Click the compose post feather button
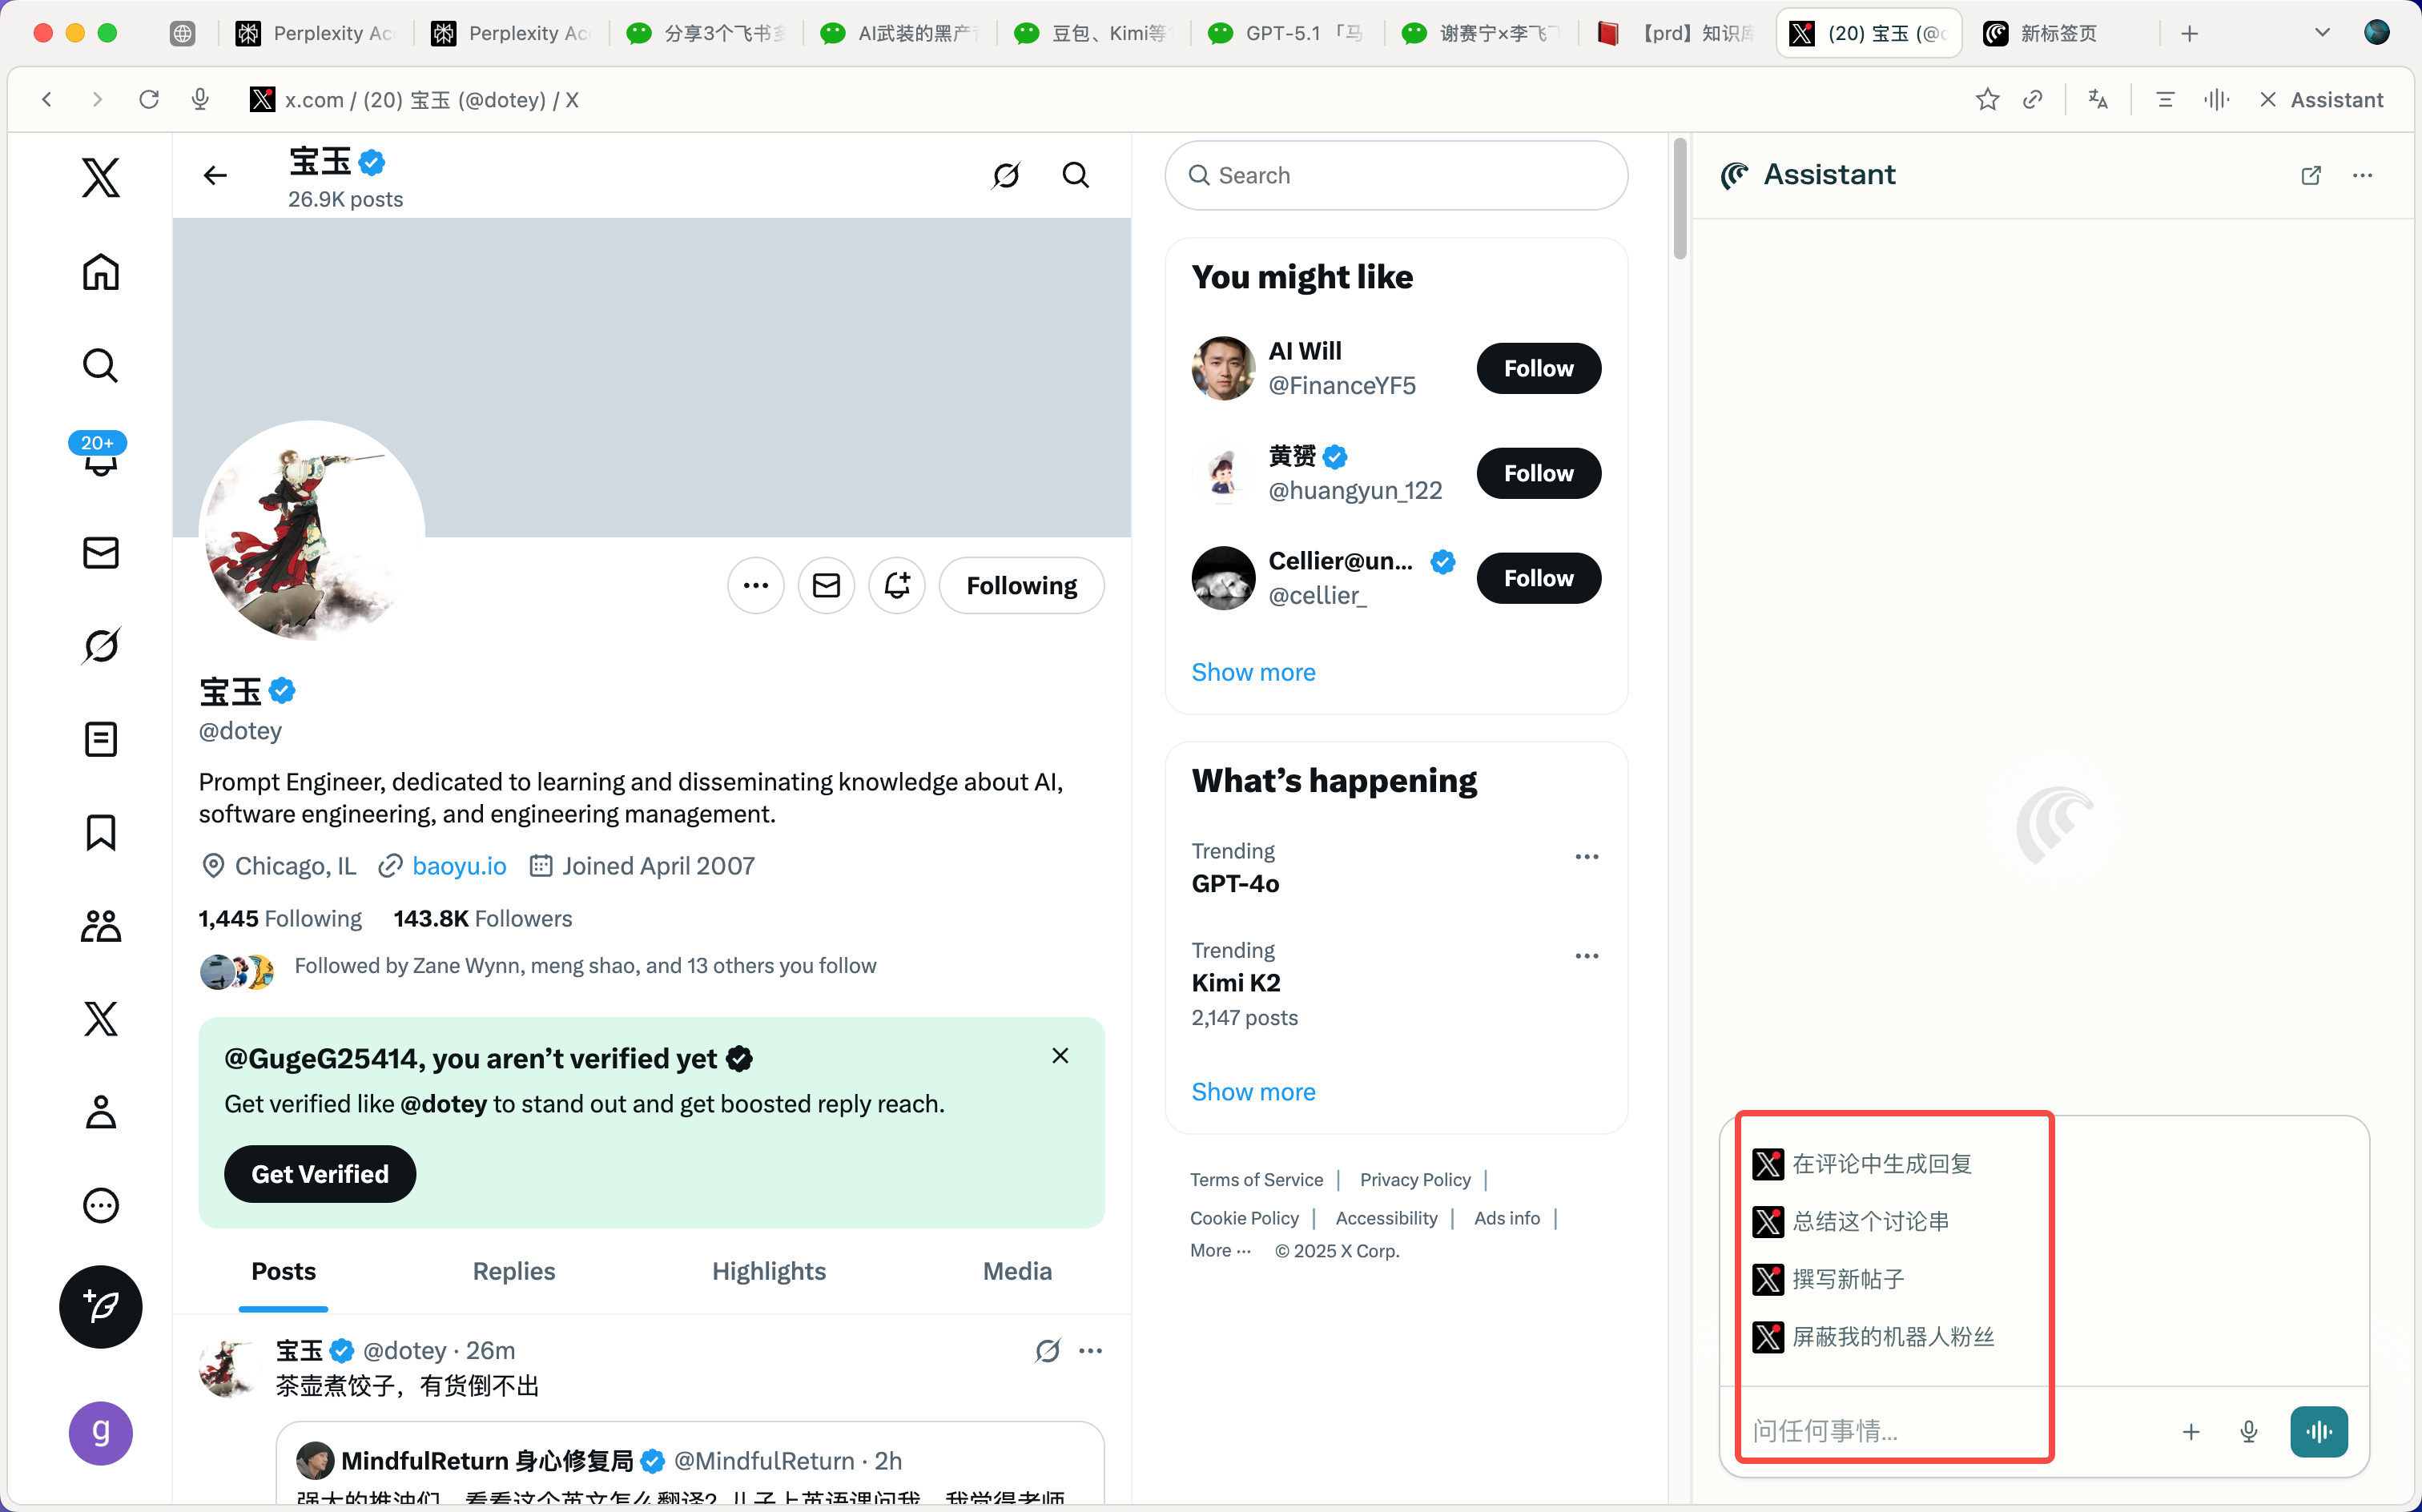Viewport: 2422px width, 1512px height. [x=101, y=1306]
